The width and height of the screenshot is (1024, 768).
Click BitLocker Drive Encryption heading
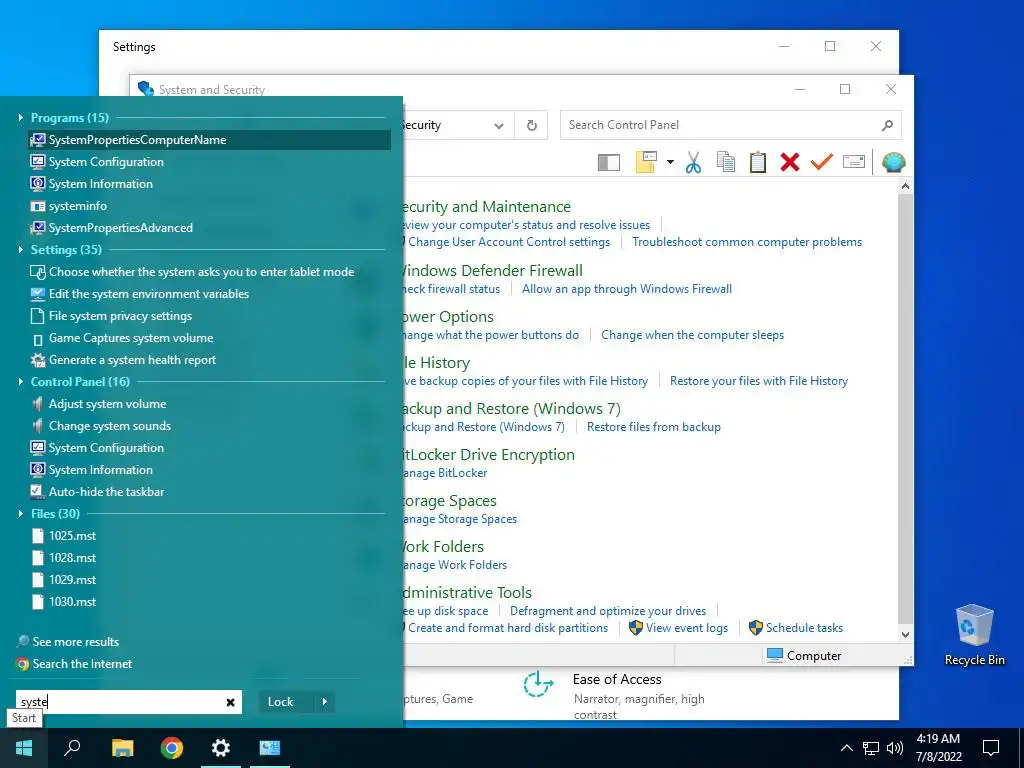[488, 455]
